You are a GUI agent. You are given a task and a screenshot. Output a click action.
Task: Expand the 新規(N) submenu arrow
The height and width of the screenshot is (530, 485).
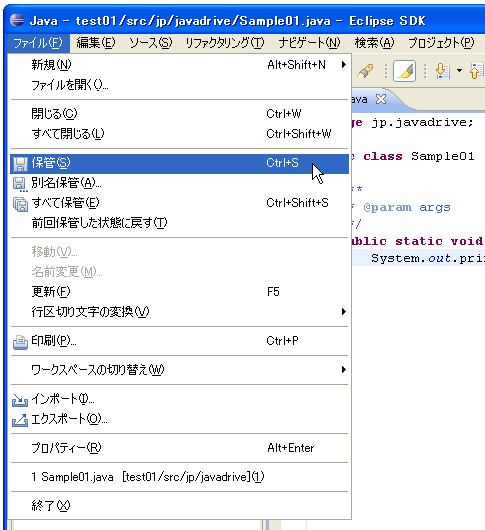click(x=343, y=65)
